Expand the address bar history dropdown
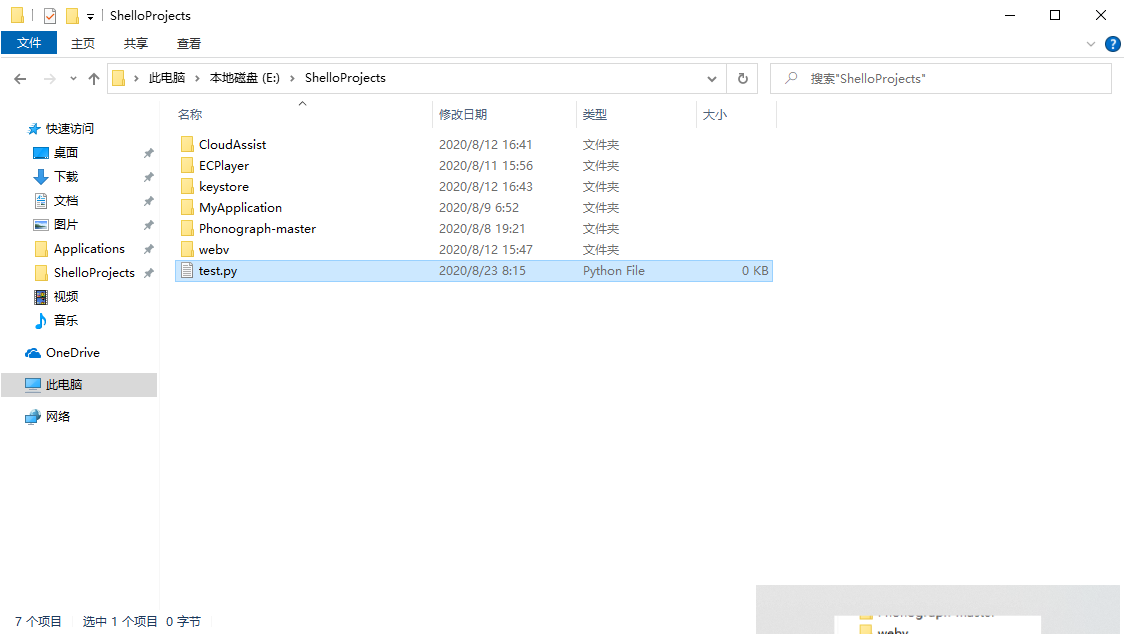1125x634 pixels. click(712, 78)
